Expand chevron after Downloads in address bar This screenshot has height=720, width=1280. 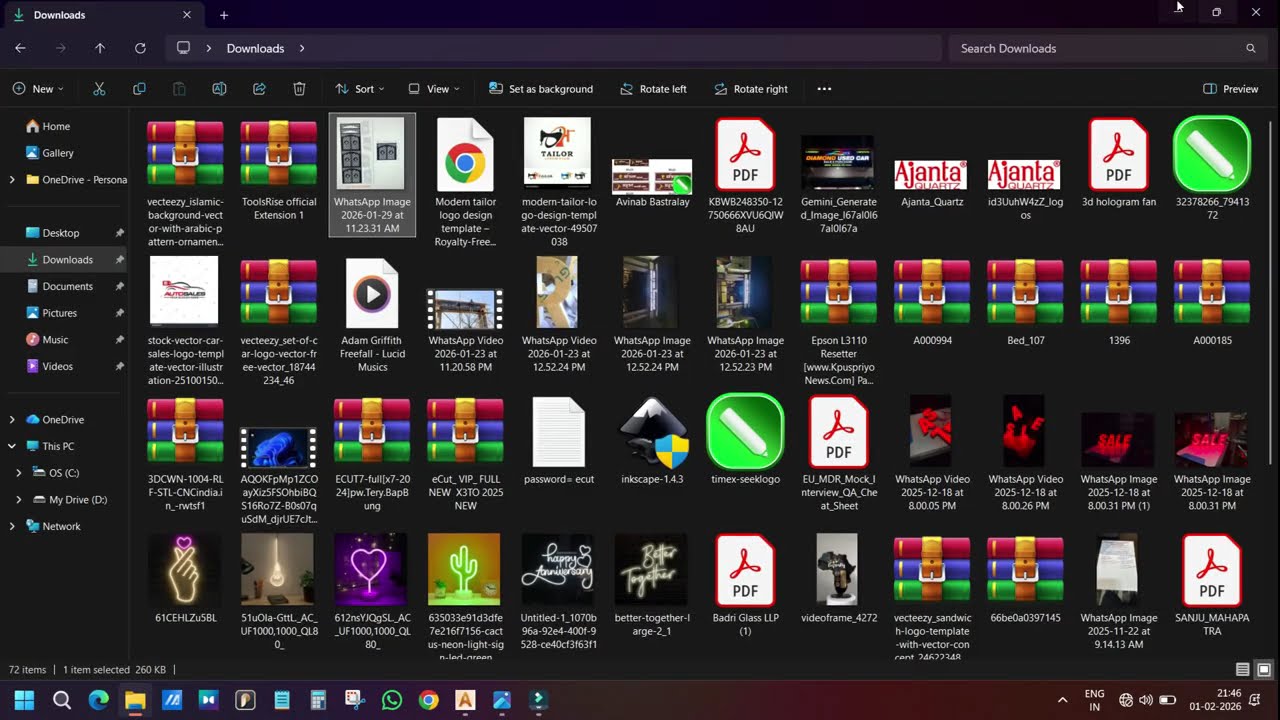coord(301,48)
